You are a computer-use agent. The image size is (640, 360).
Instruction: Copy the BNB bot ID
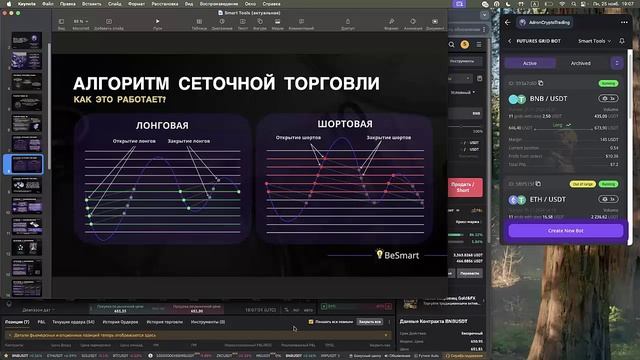(541, 83)
